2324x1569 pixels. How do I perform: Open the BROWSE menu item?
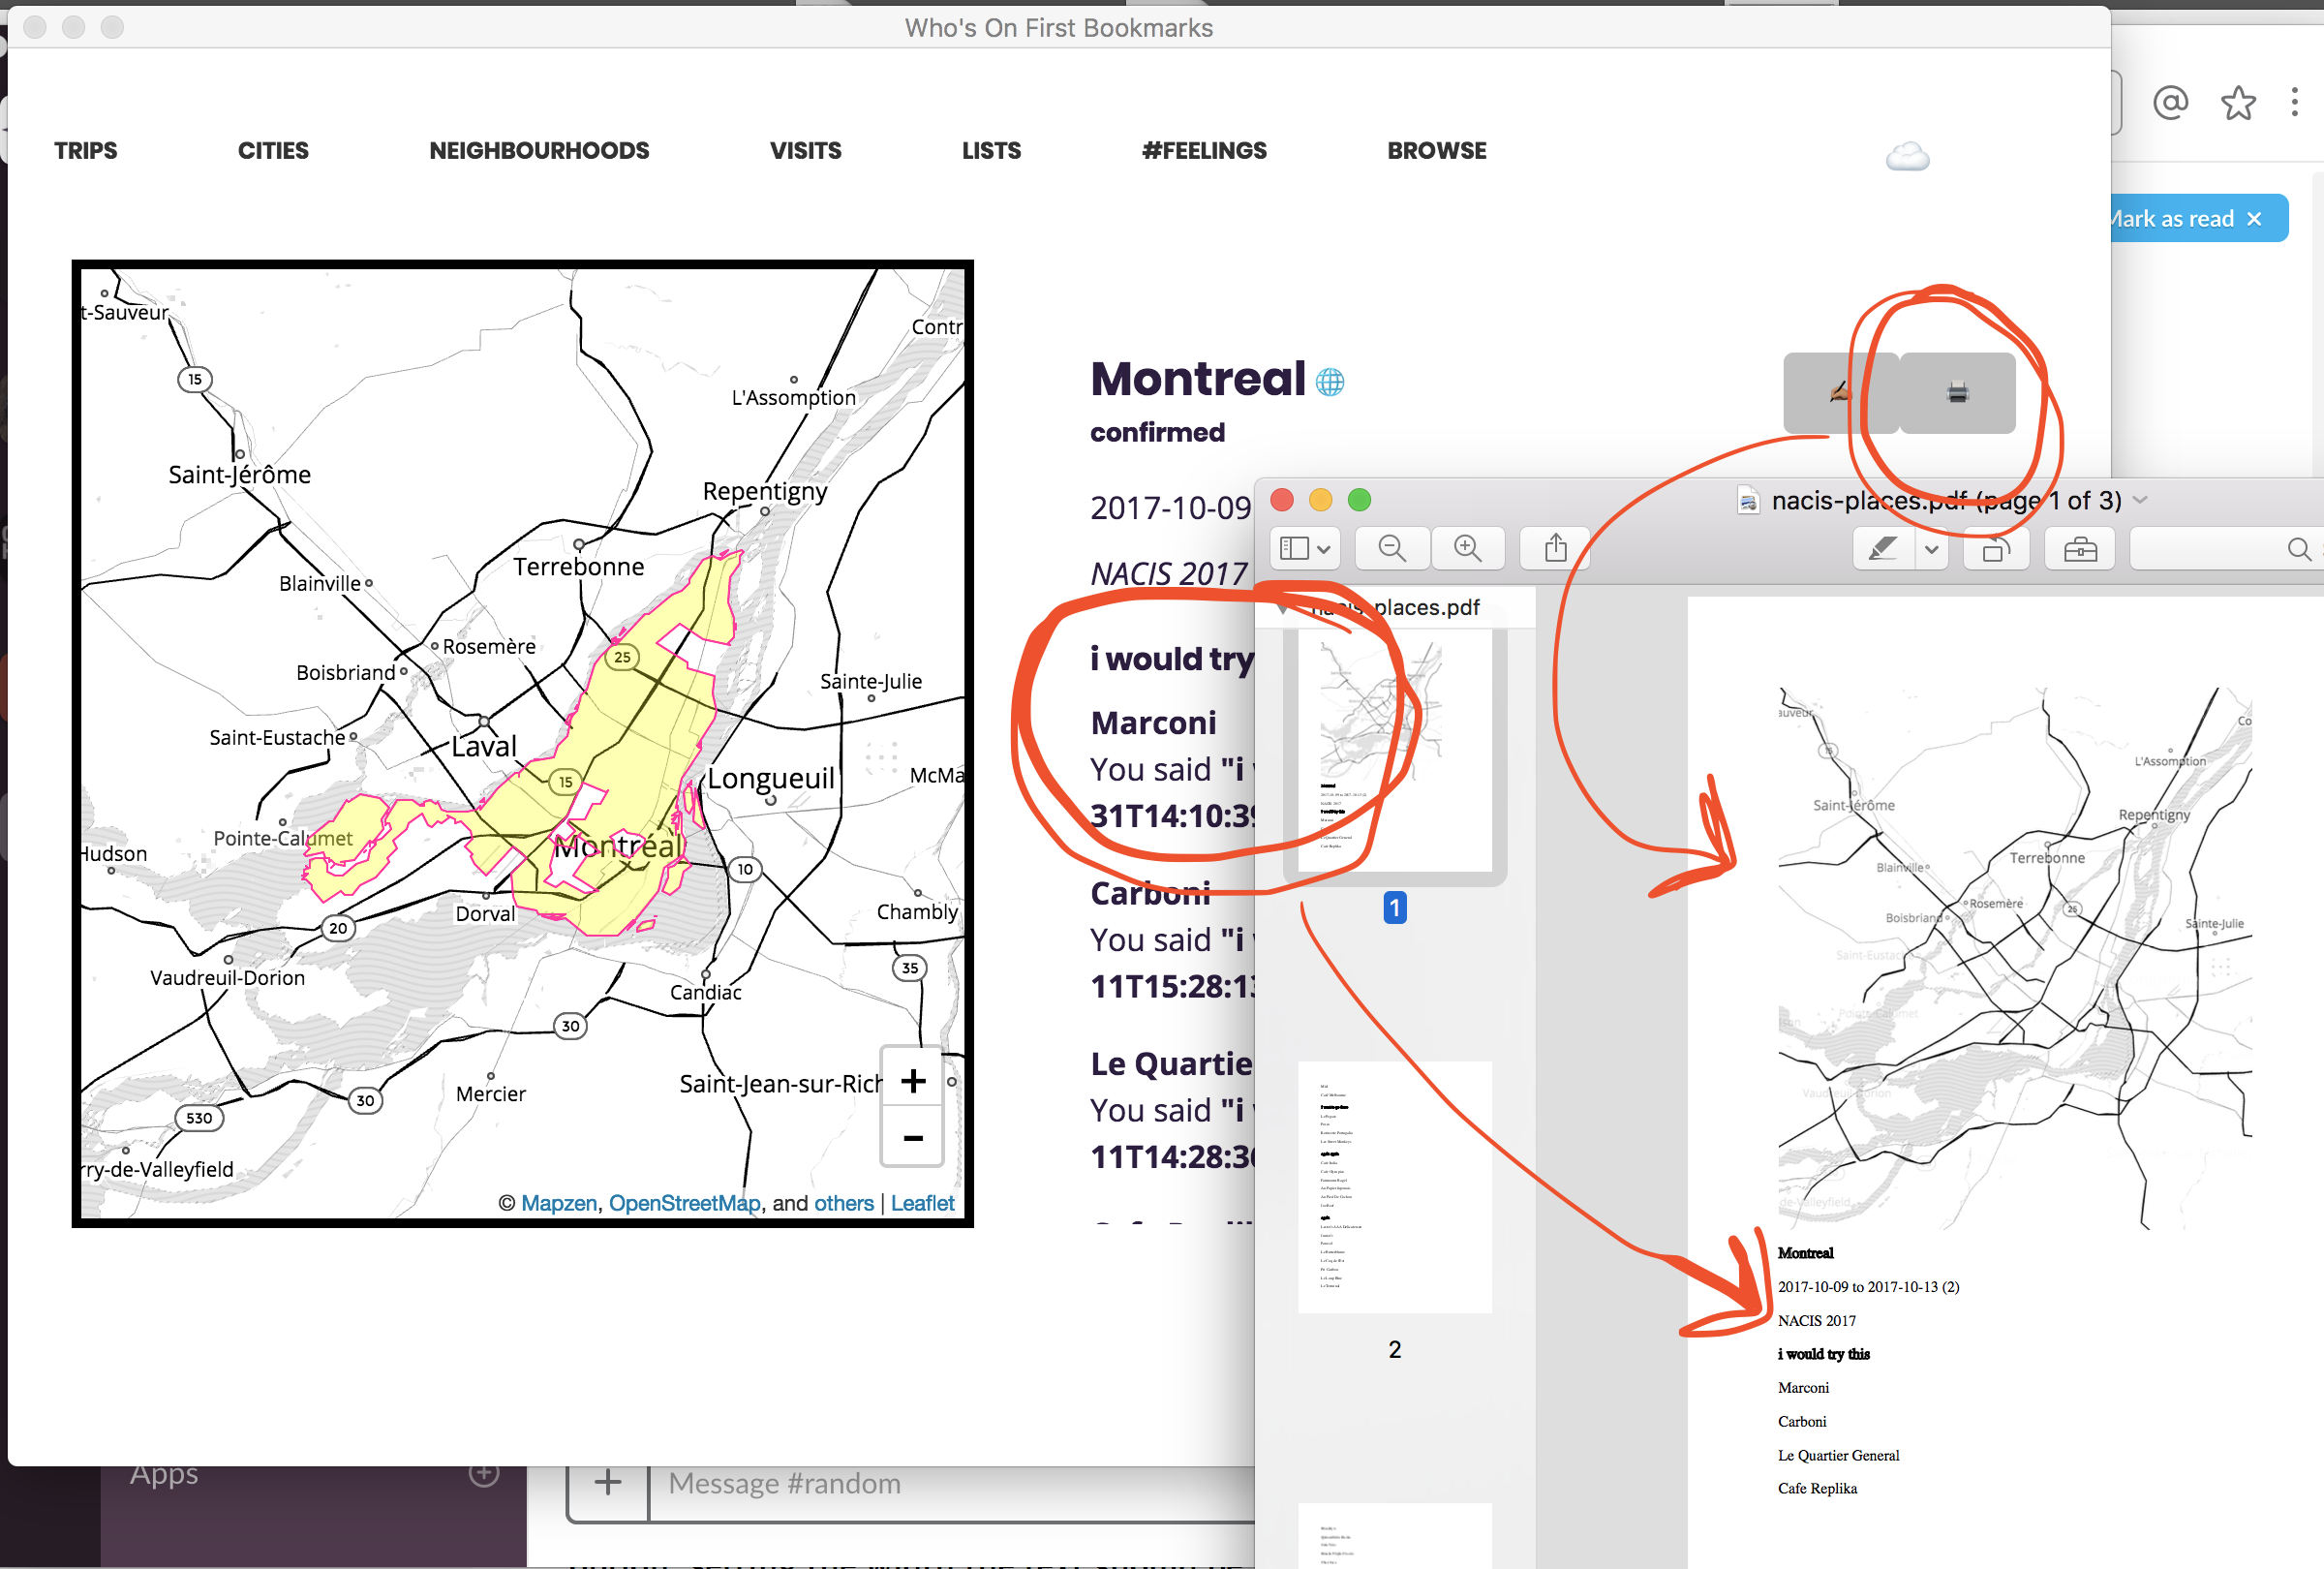point(1436,151)
